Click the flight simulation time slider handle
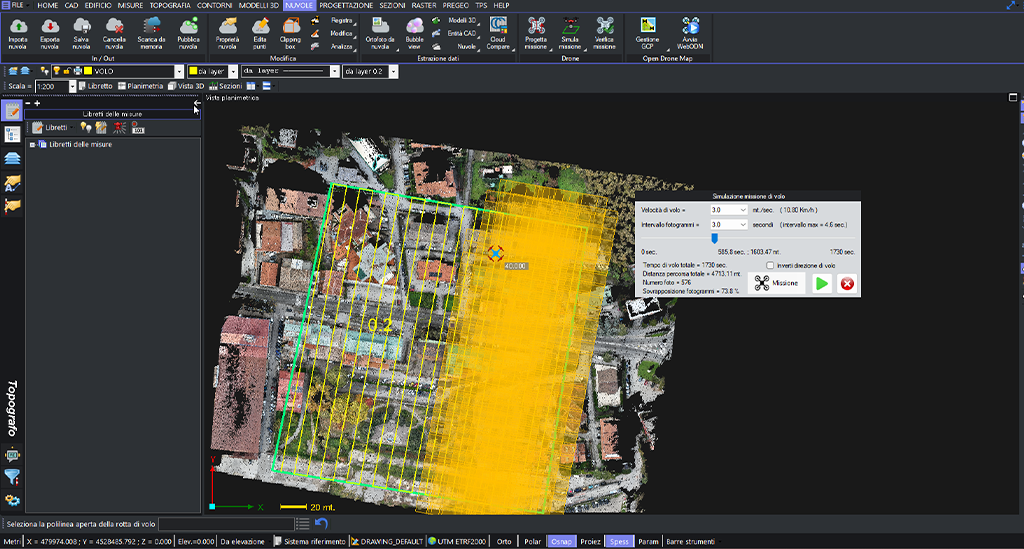The height and width of the screenshot is (549, 1024). click(x=714, y=239)
